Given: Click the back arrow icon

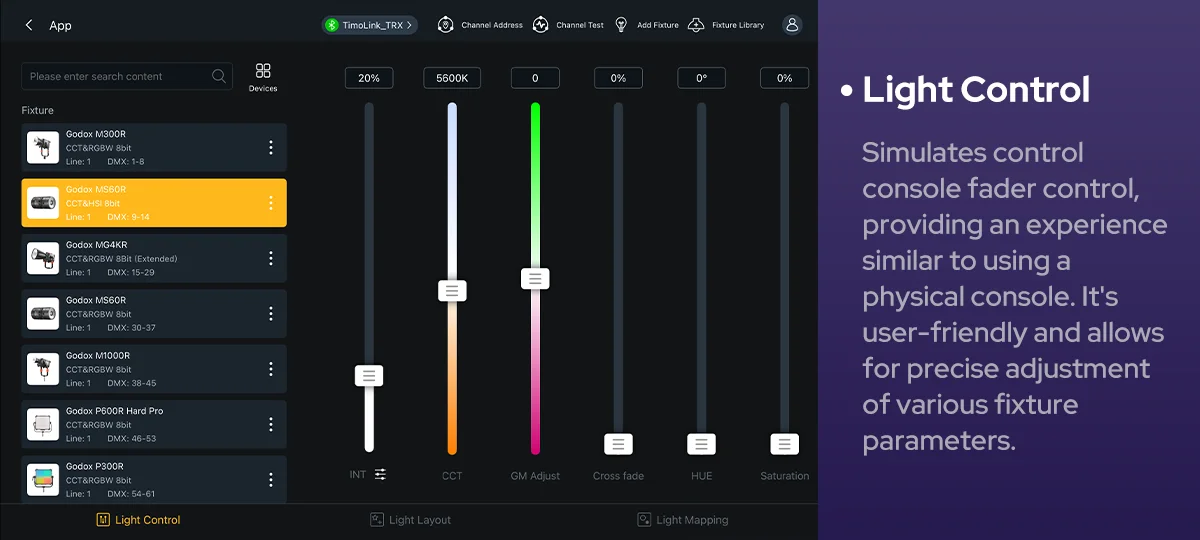Looking at the screenshot, I should tap(29, 25).
